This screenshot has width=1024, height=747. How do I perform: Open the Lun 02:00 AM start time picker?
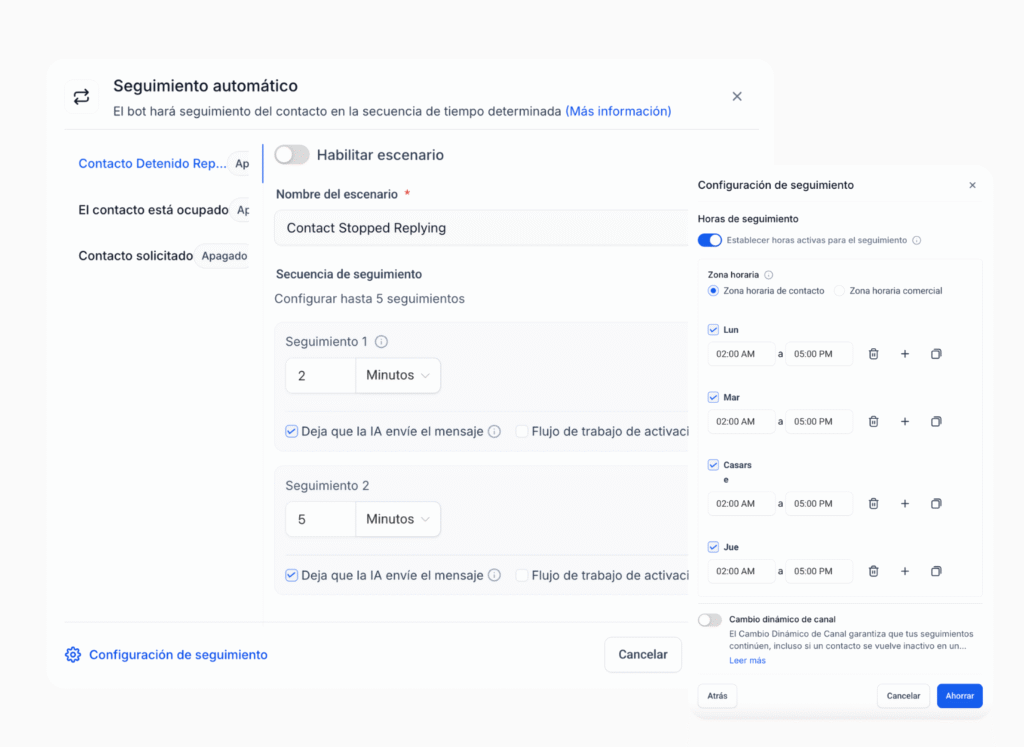tap(740, 354)
